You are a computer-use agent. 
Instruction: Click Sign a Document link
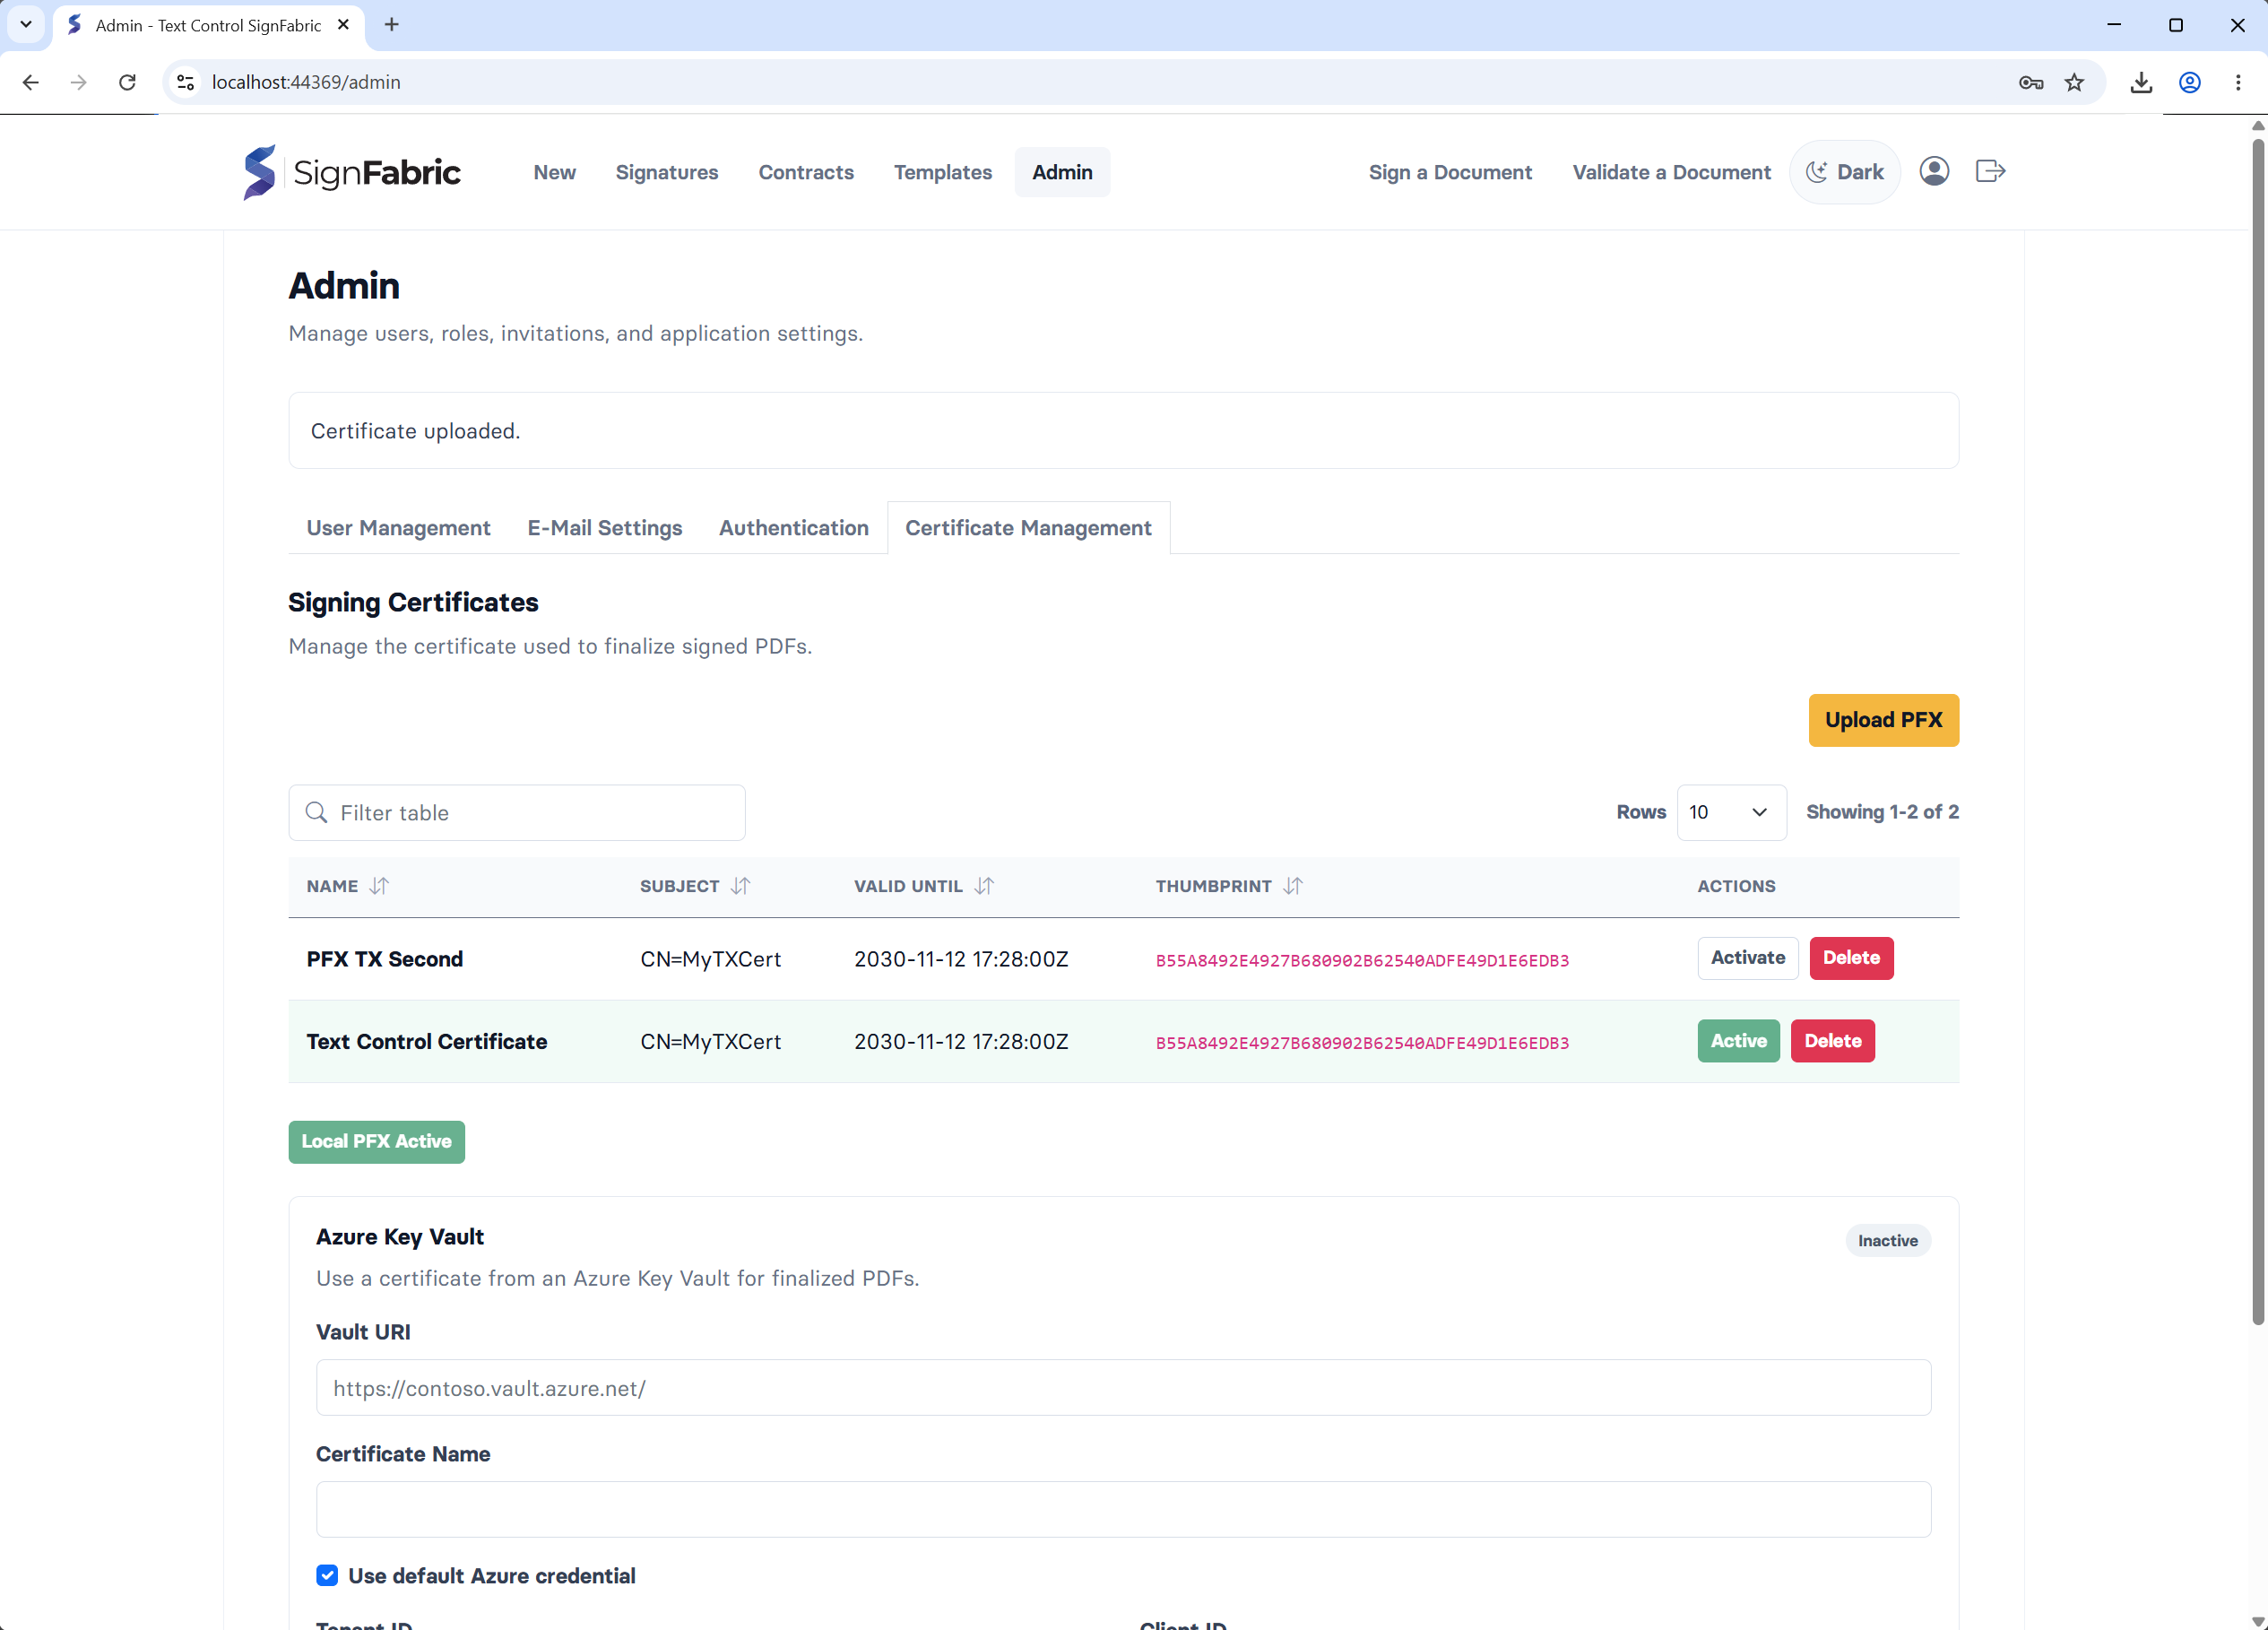pyautogui.click(x=1450, y=172)
